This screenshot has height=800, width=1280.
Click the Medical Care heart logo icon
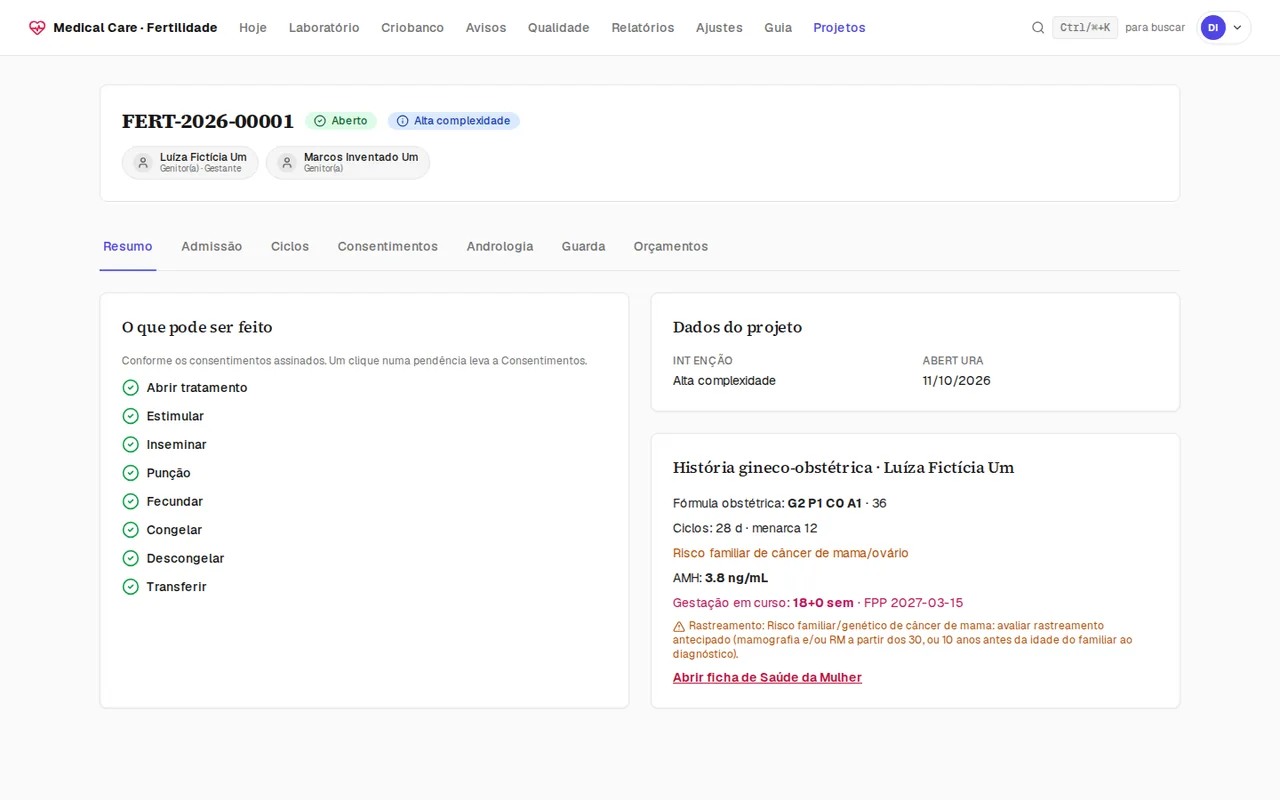37,28
